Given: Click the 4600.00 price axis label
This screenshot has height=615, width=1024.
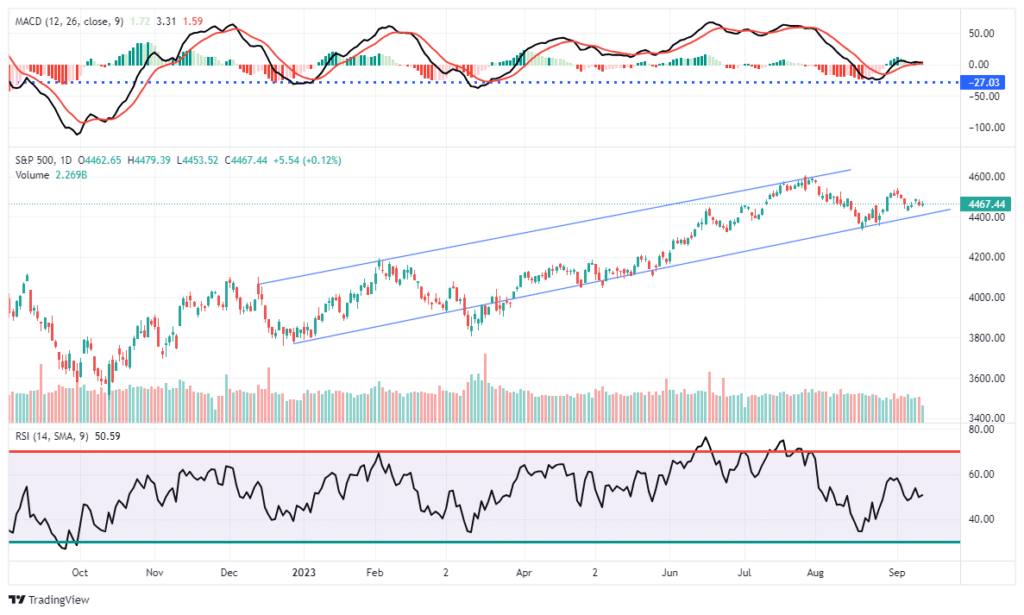Looking at the screenshot, I should tap(986, 176).
